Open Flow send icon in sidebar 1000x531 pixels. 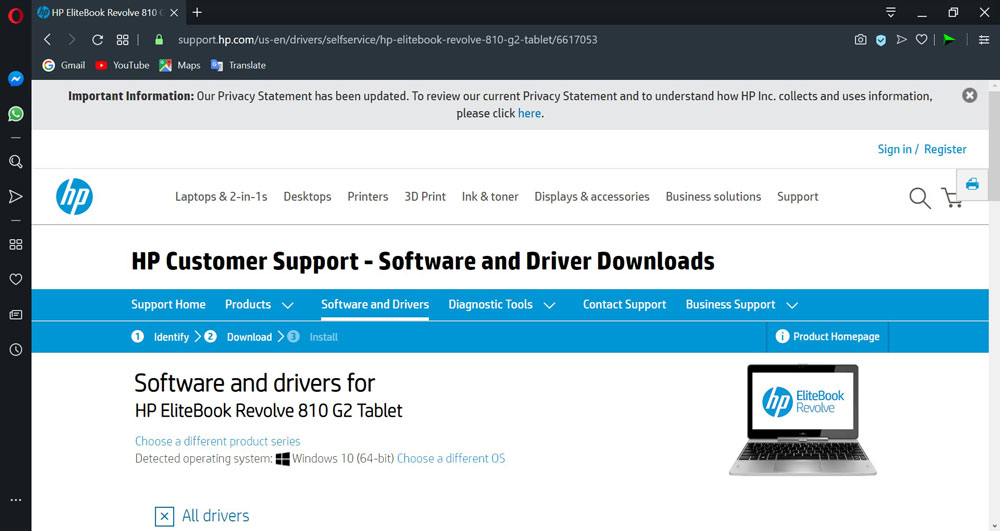(16, 196)
